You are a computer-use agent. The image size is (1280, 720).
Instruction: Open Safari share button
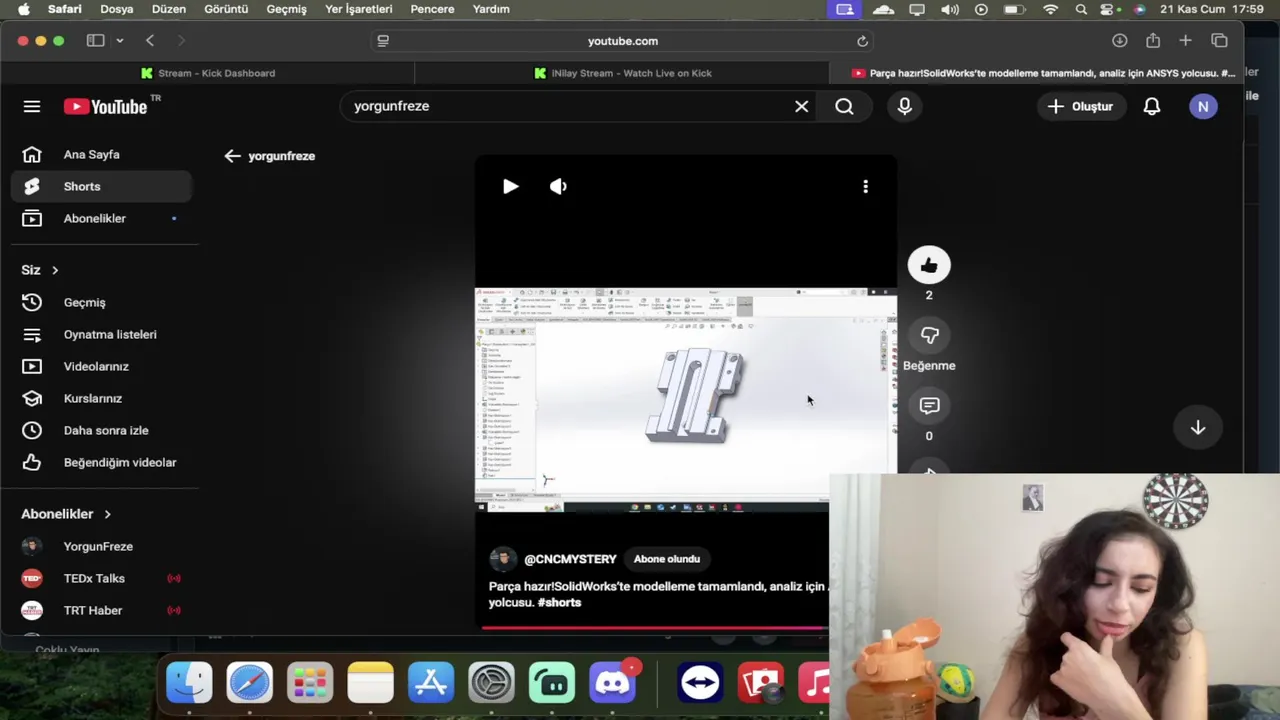point(1153,40)
